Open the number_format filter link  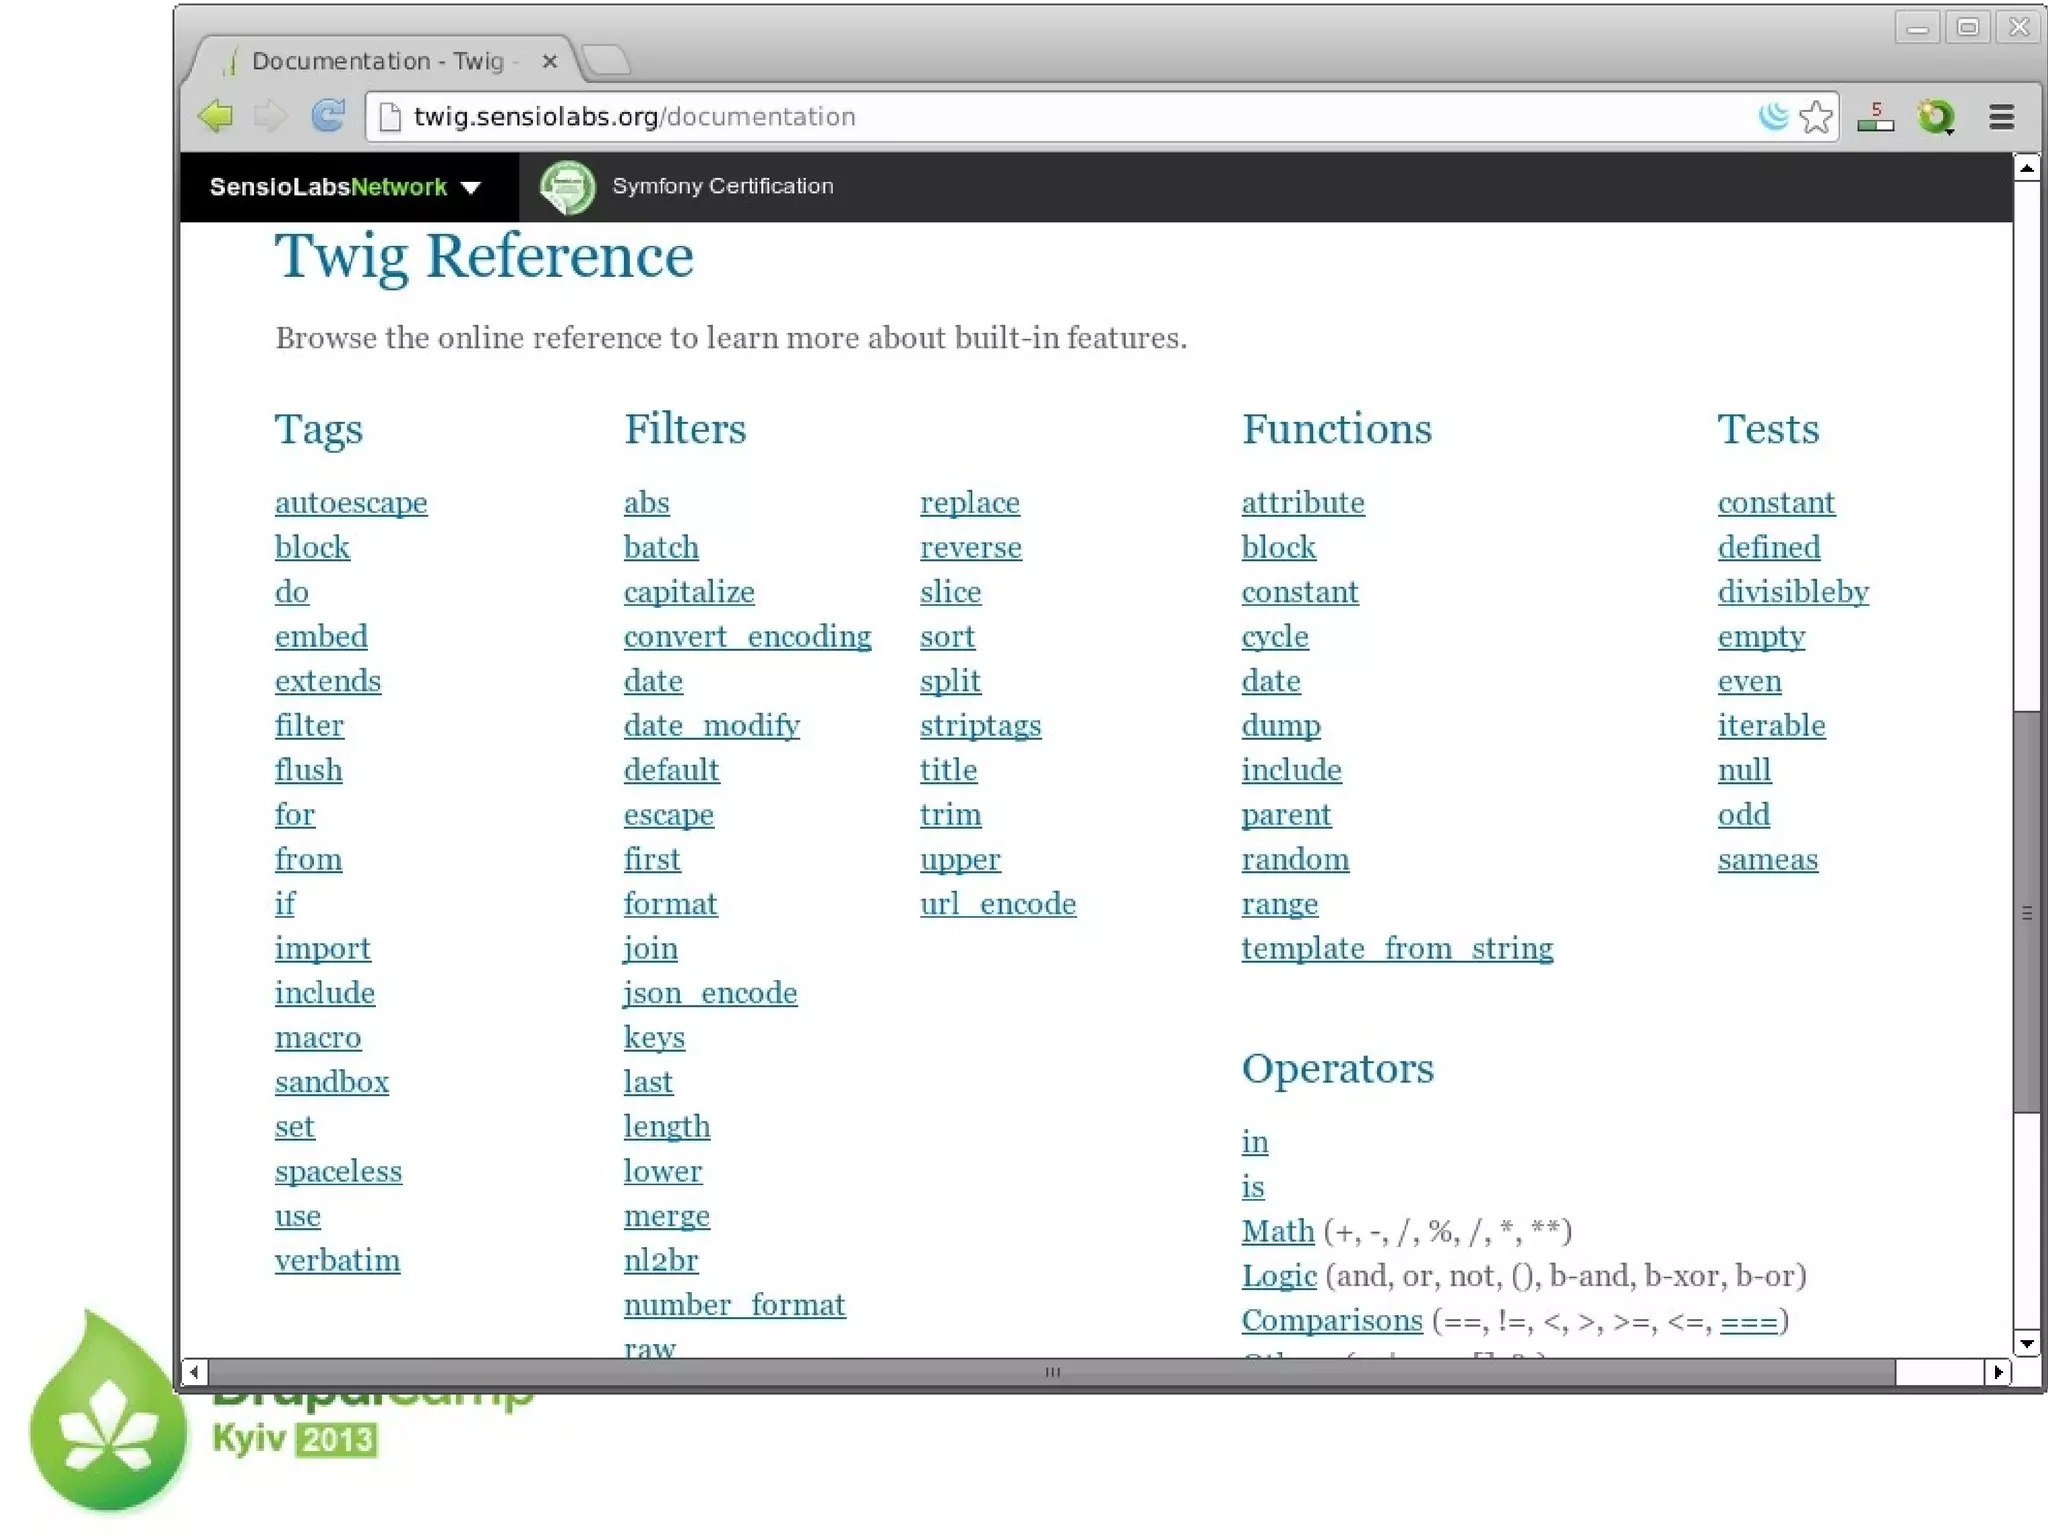[735, 1306]
